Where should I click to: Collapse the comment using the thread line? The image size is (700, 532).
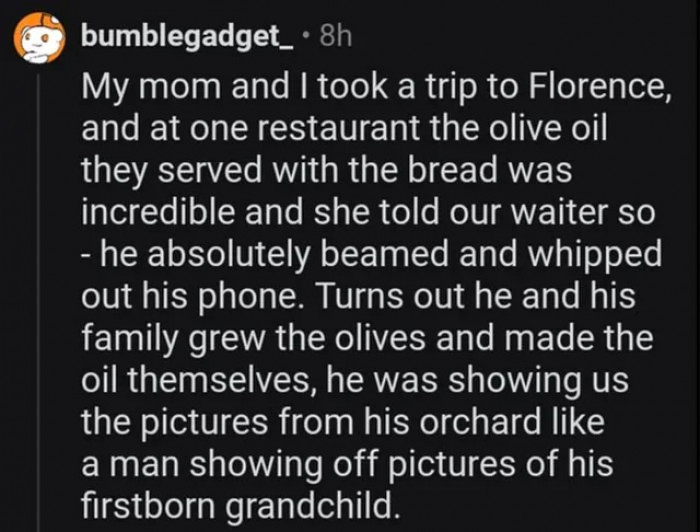point(39,300)
